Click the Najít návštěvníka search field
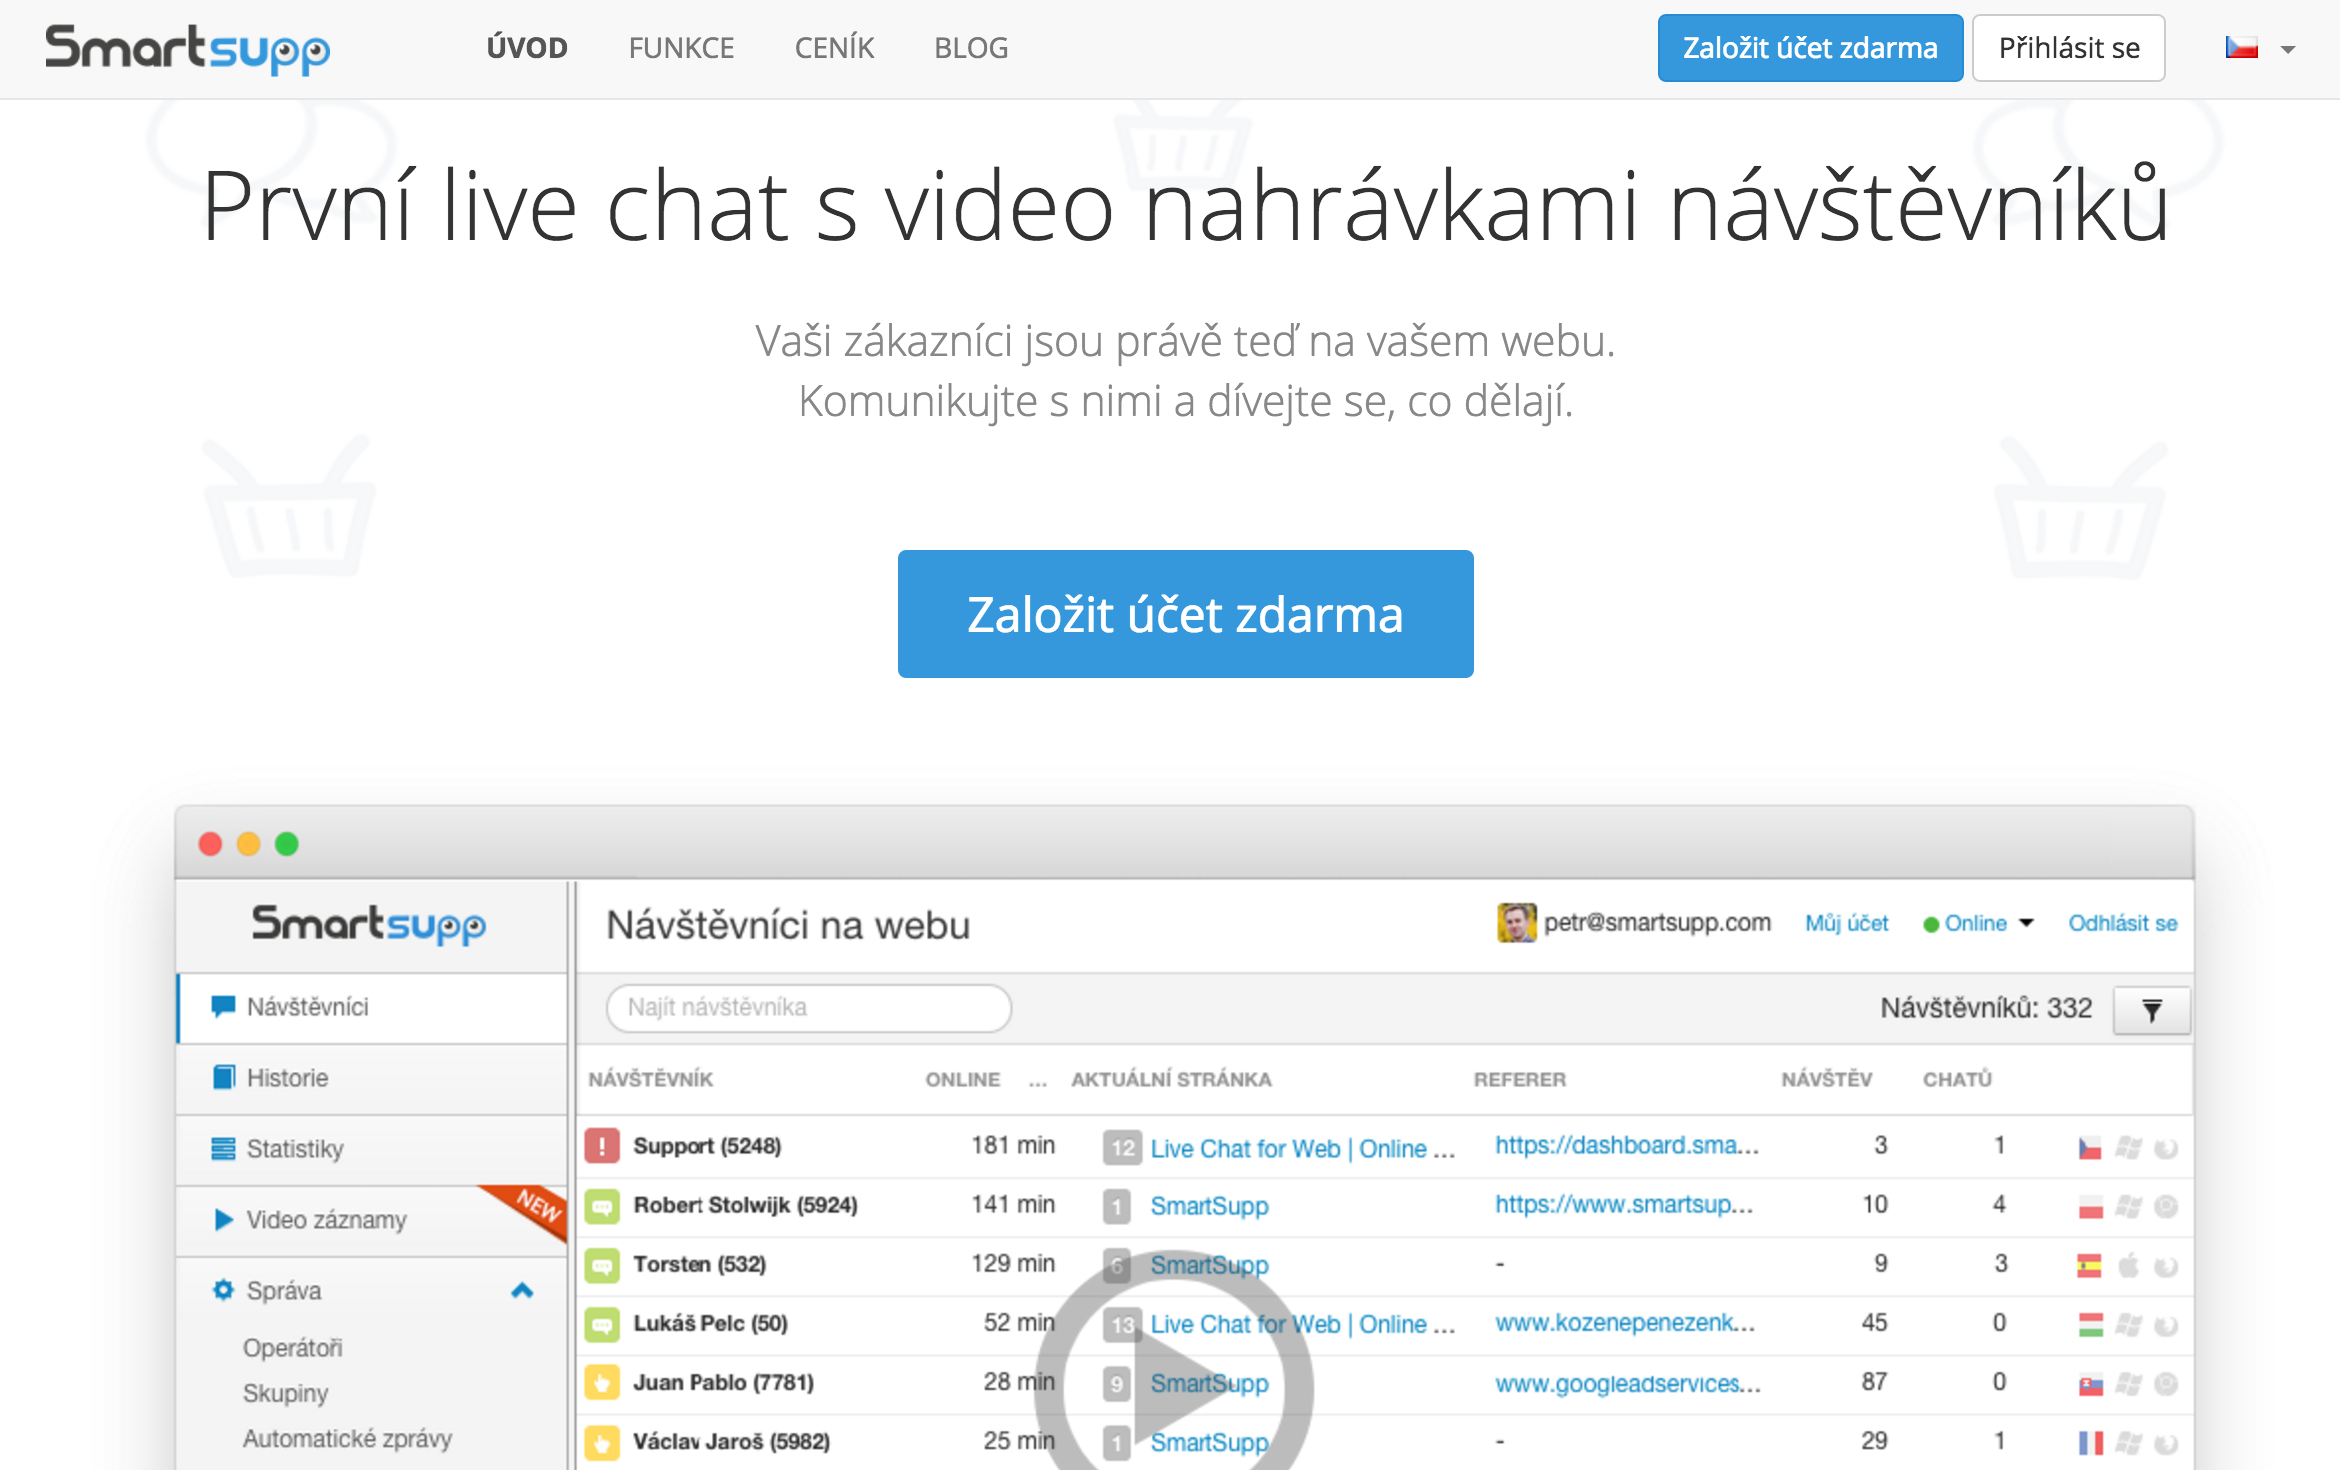This screenshot has width=2340, height=1470. click(808, 1007)
